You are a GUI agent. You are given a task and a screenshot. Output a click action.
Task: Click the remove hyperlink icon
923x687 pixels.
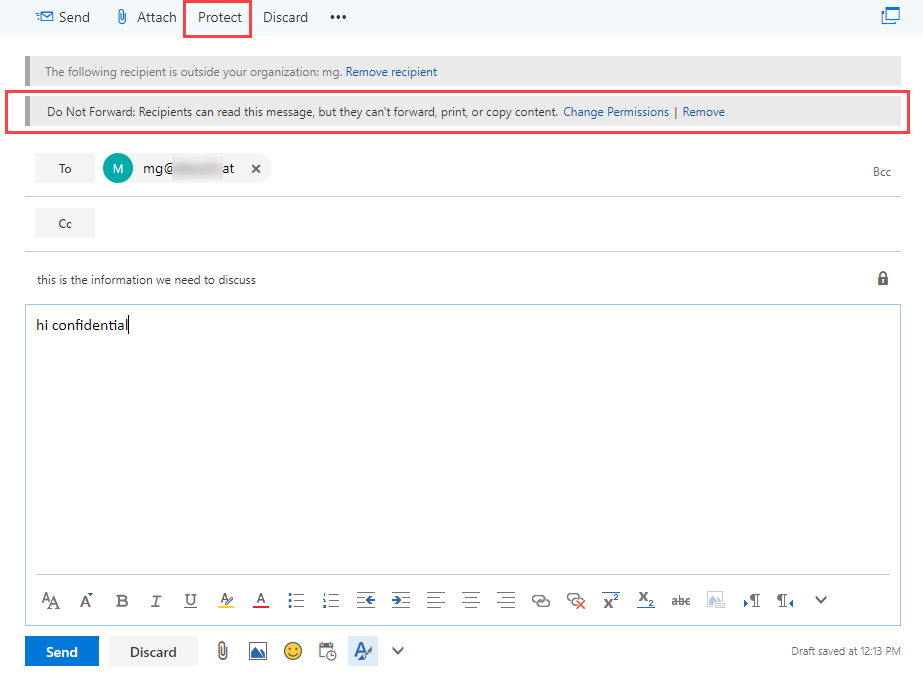[576, 600]
